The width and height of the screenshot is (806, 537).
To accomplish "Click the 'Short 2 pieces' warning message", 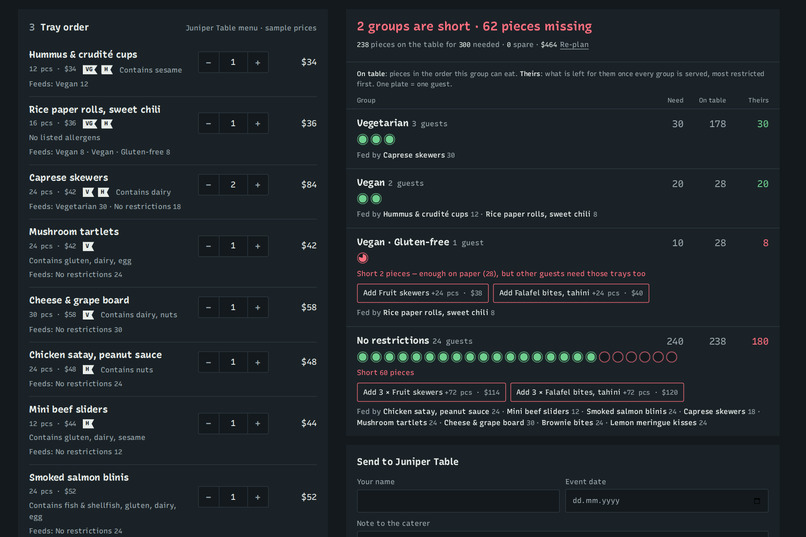I will (x=501, y=273).
